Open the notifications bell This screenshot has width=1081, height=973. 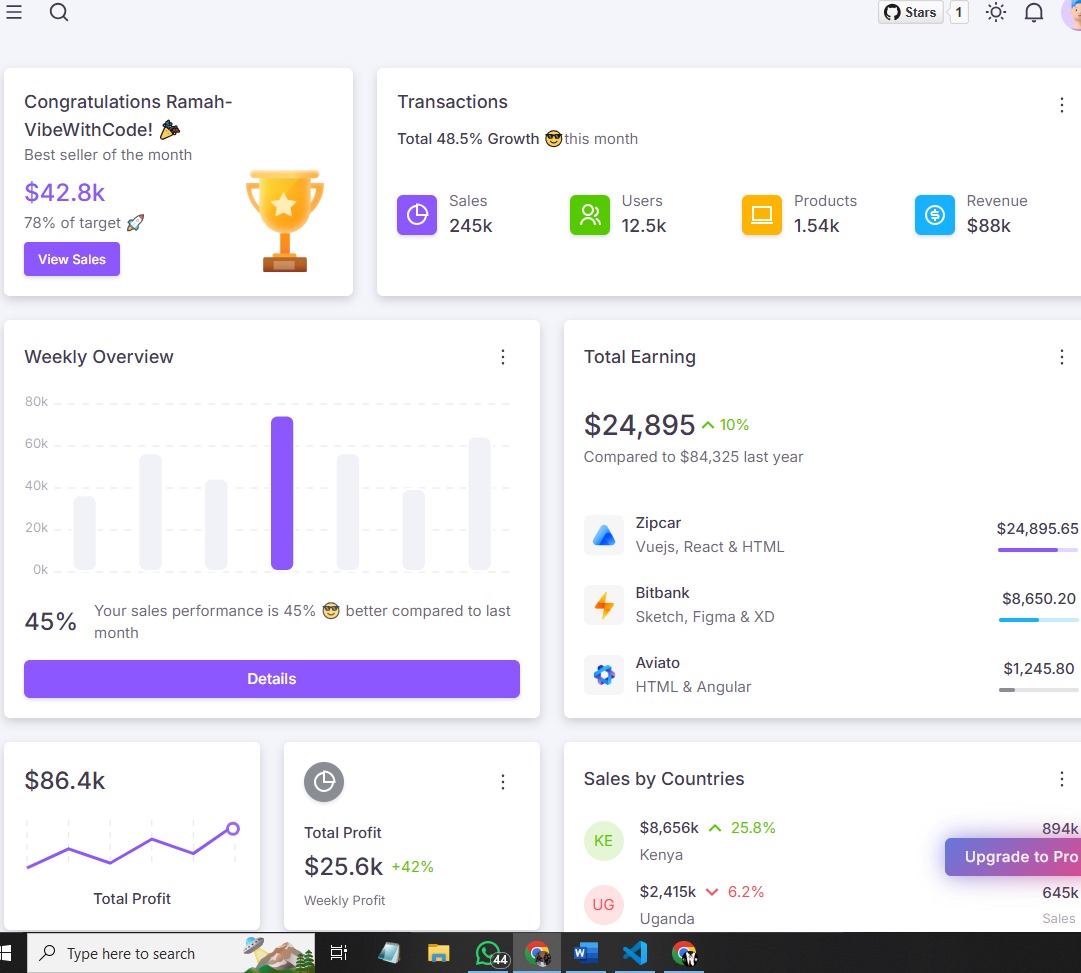click(1033, 12)
